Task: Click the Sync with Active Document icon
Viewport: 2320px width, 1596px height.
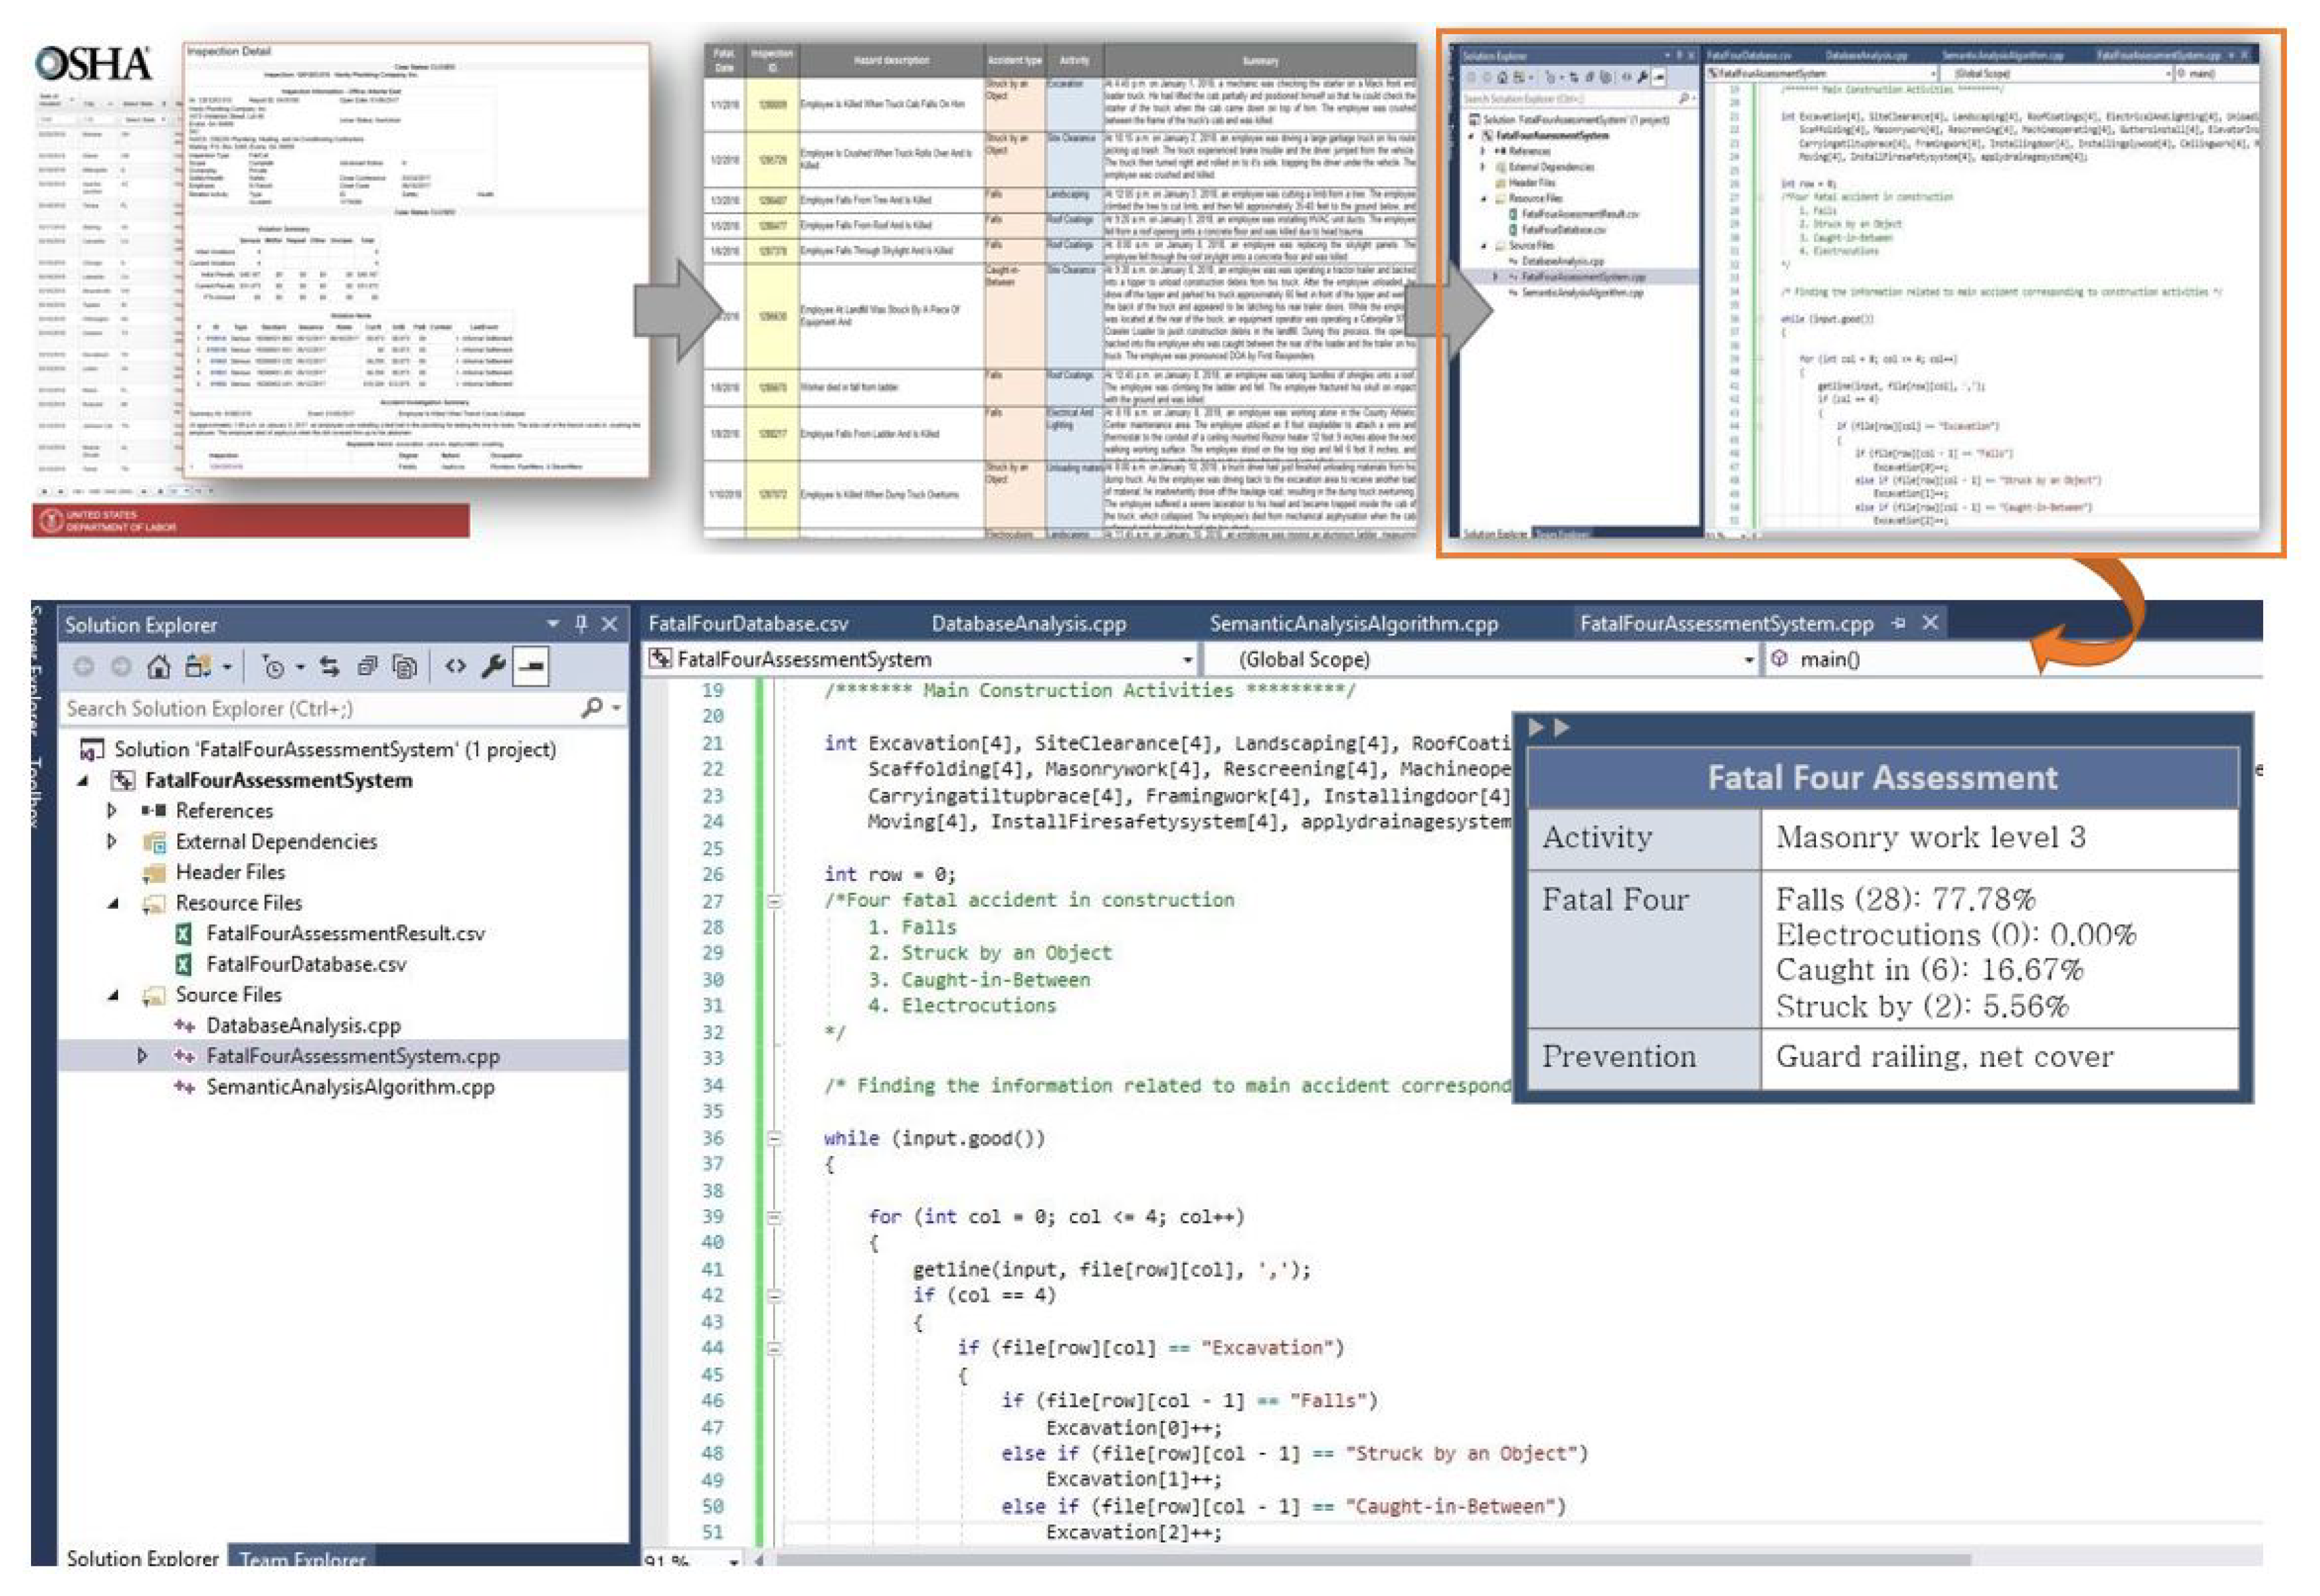Action: (329, 667)
